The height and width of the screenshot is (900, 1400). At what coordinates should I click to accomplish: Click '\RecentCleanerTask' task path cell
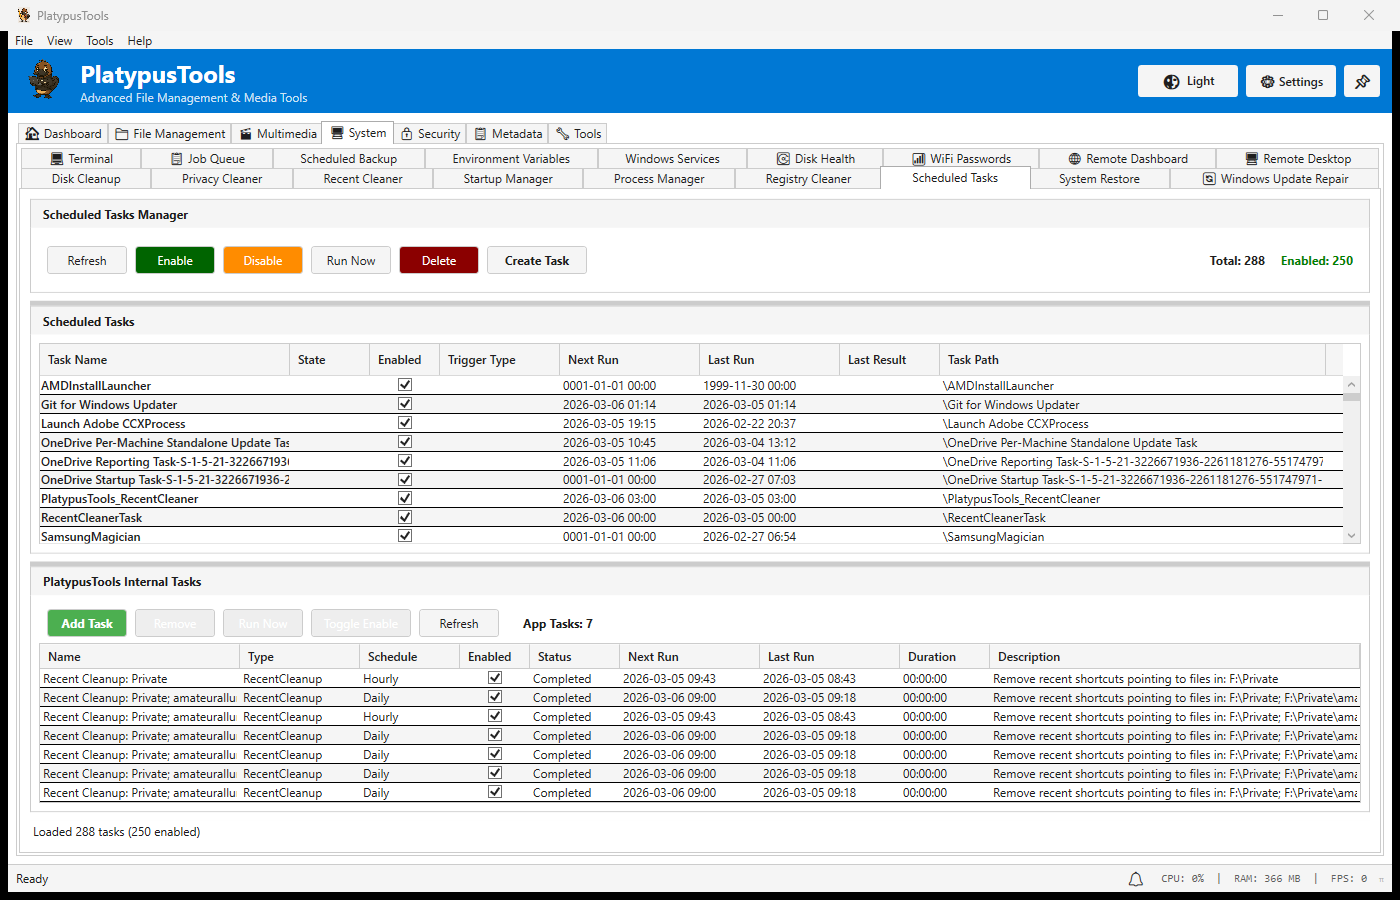pyautogui.click(x=994, y=518)
